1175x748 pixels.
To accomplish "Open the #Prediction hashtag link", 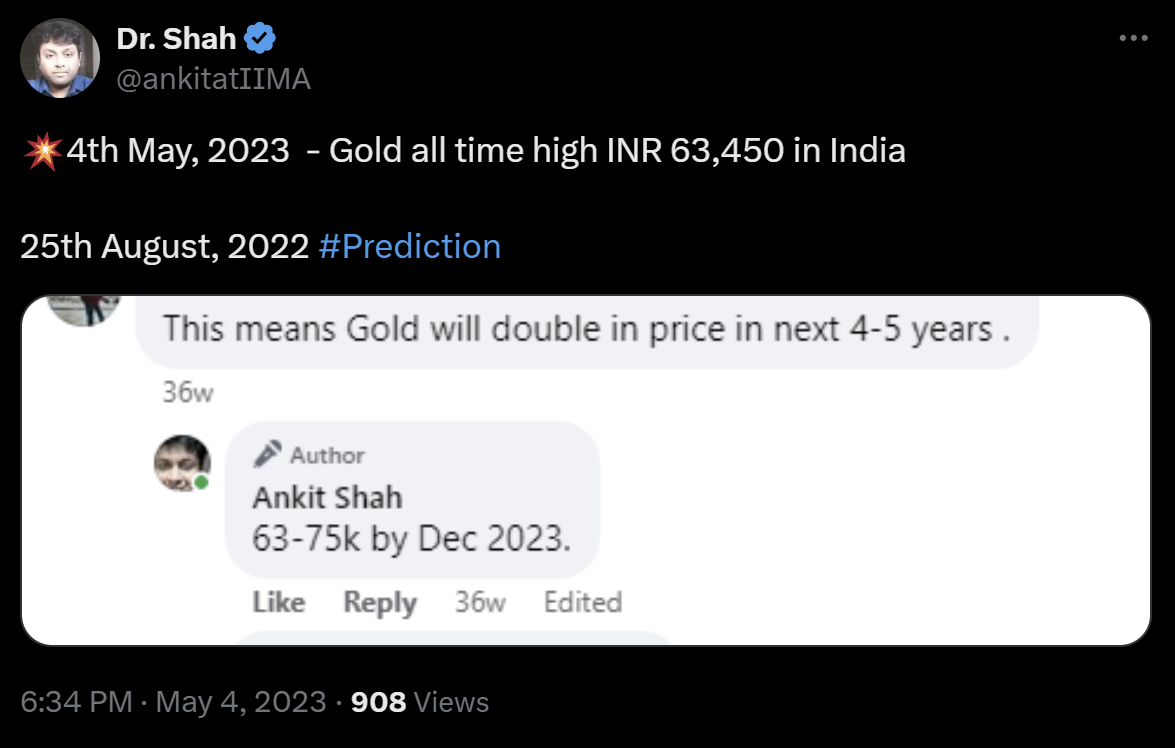I will click(410, 246).
